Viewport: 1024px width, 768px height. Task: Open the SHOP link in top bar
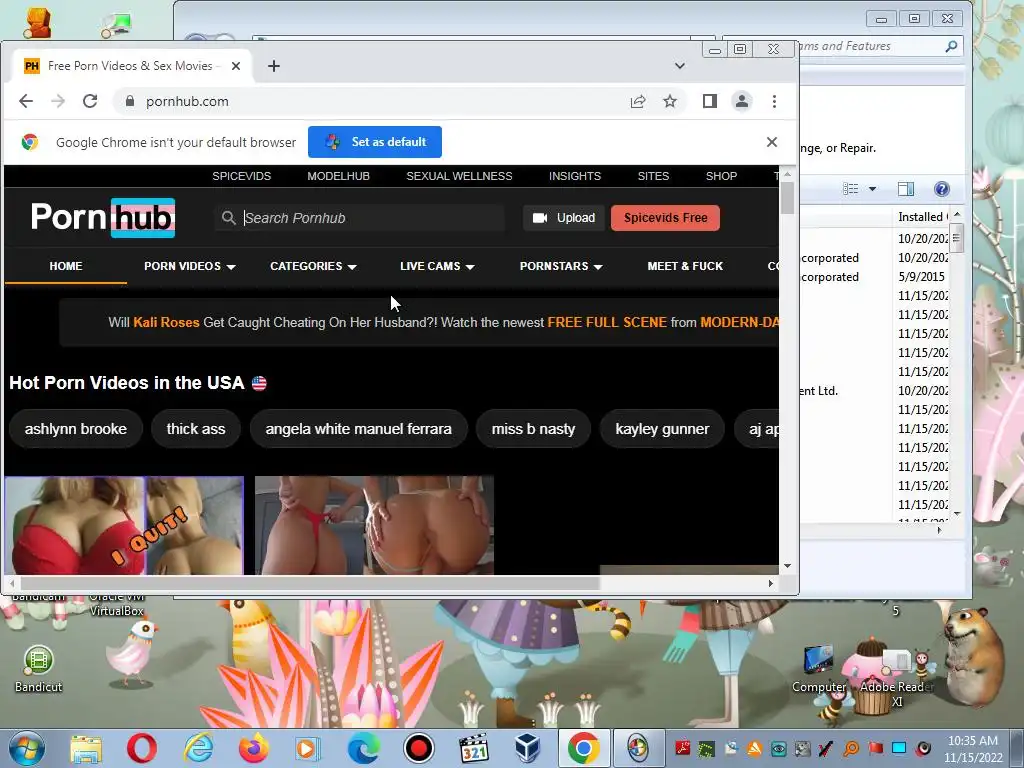click(721, 176)
